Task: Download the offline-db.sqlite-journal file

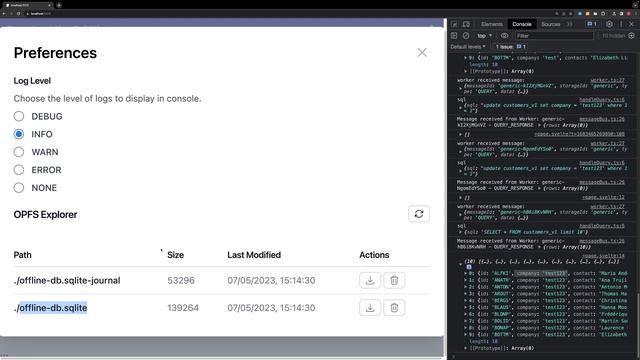Action: (x=370, y=280)
